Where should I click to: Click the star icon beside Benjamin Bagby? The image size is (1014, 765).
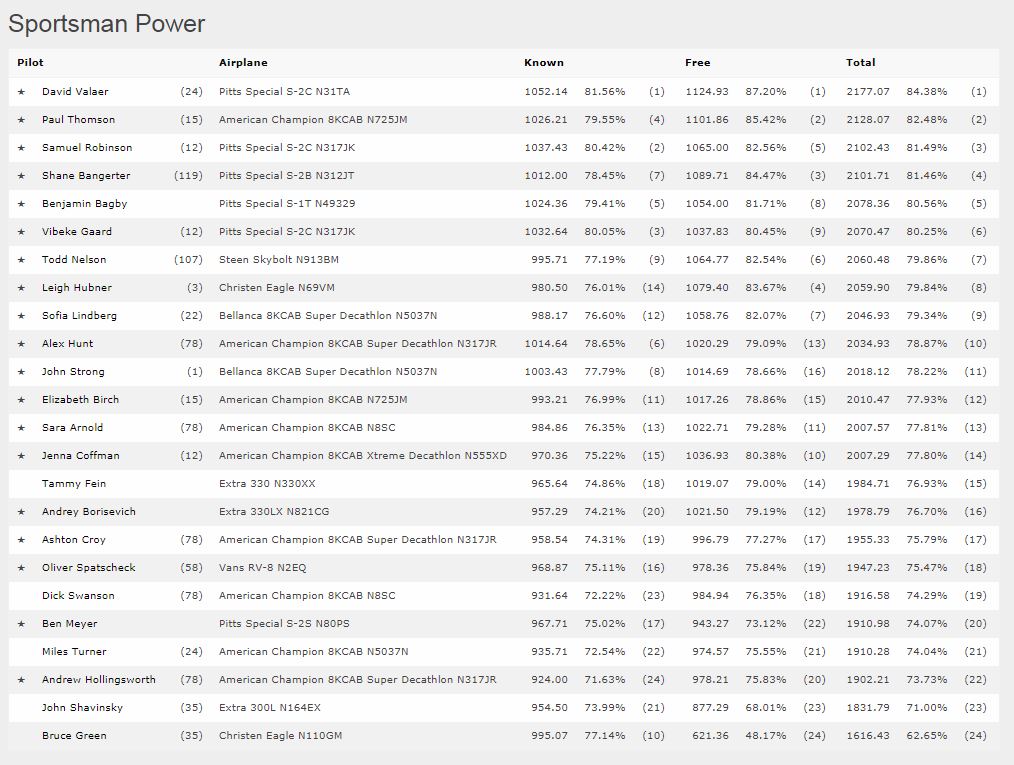(x=21, y=204)
